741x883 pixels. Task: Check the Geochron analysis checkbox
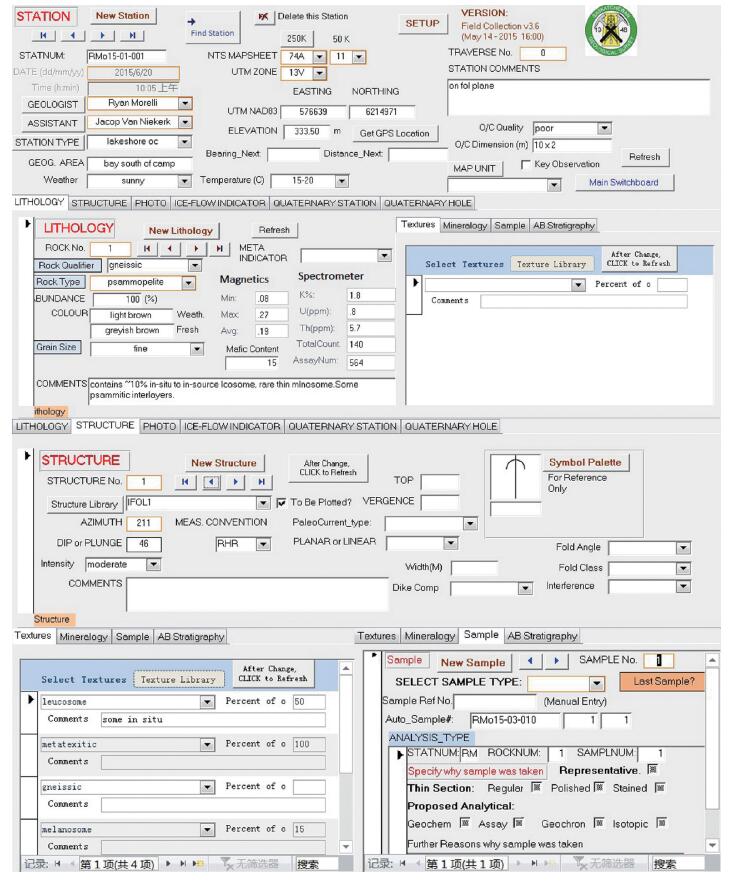pos(599,823)
